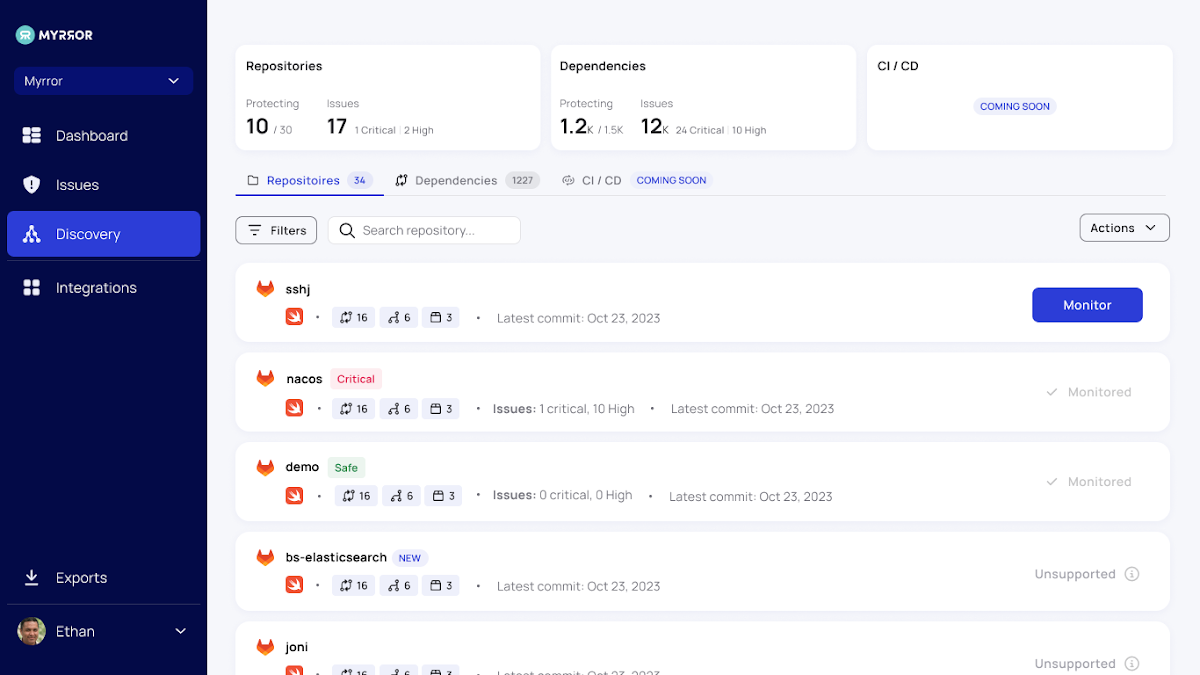Viewport: 1200px width, 675px height.
Task: Expand the Ethan user menu chevron
Action: (181, 631)
